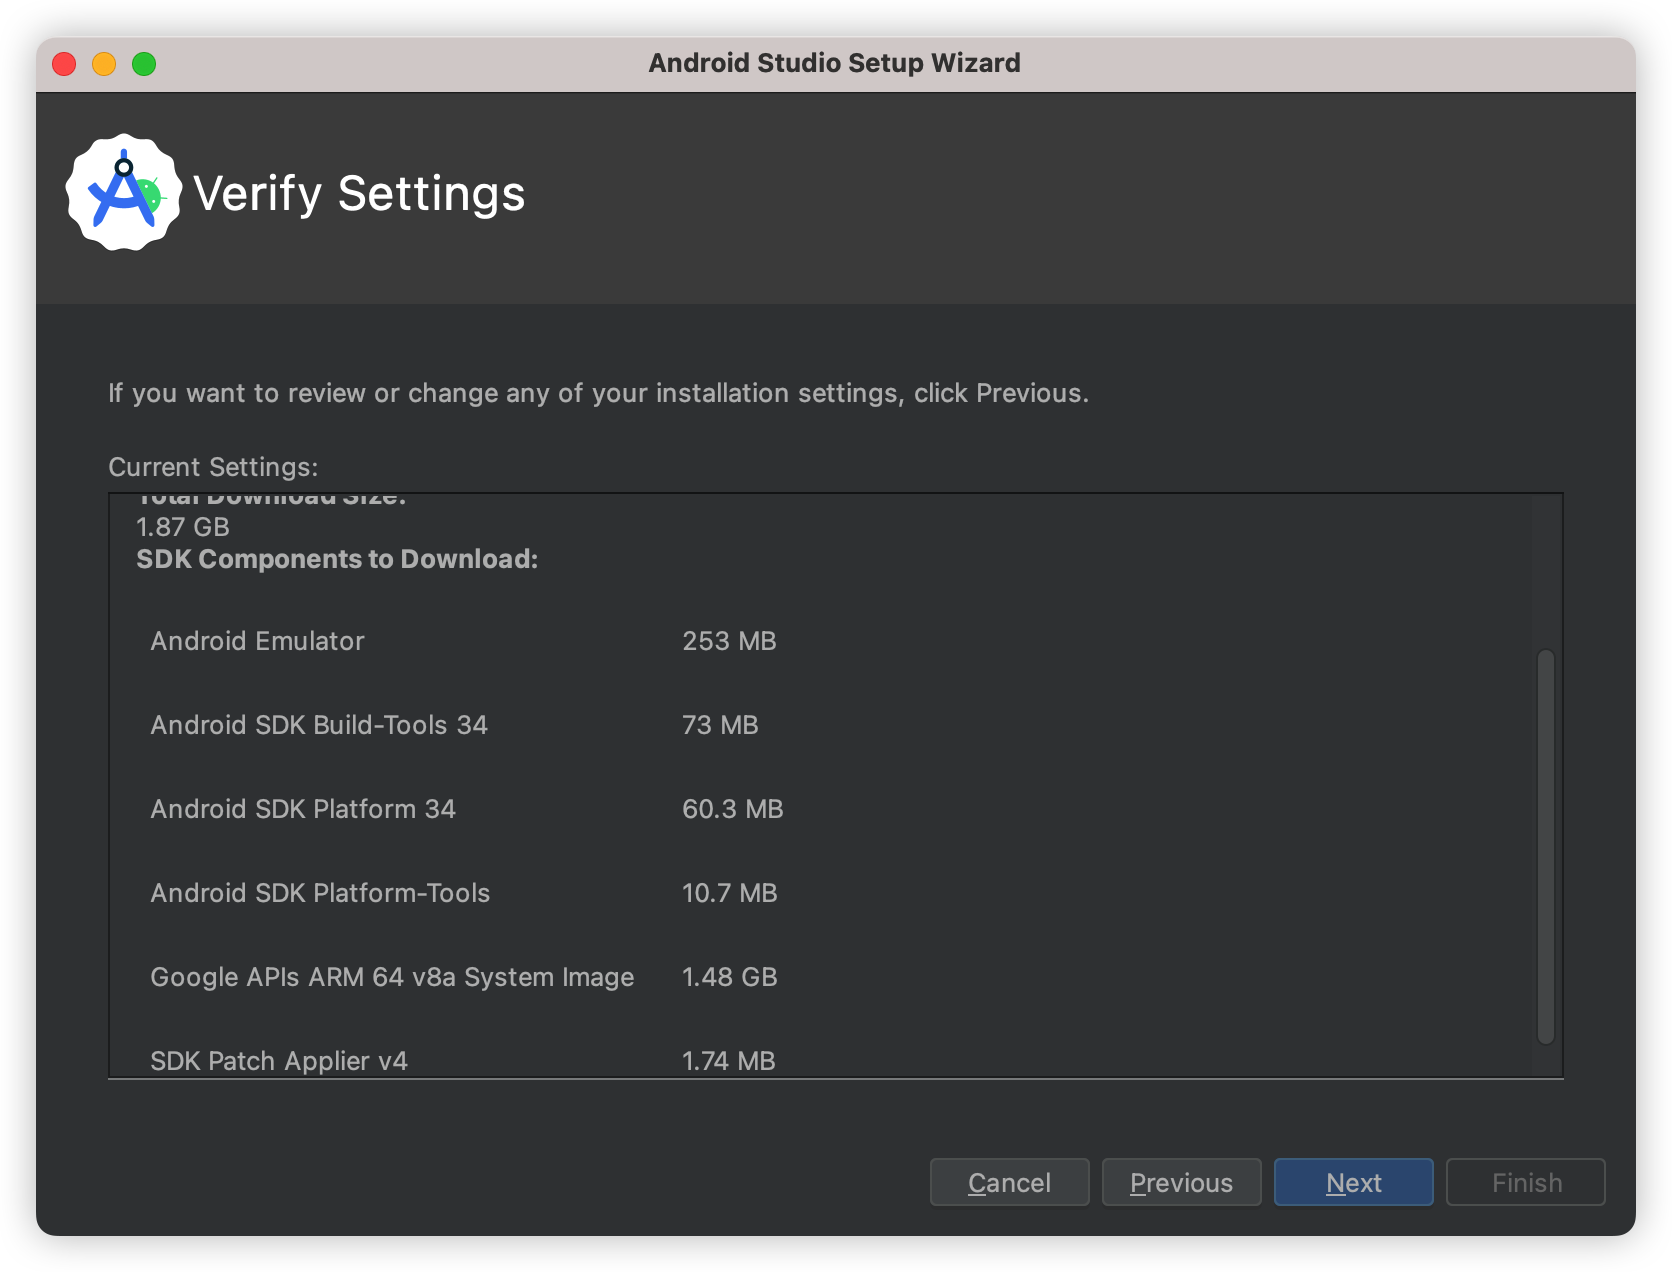Click the Current Settings label

click(213, 467)
